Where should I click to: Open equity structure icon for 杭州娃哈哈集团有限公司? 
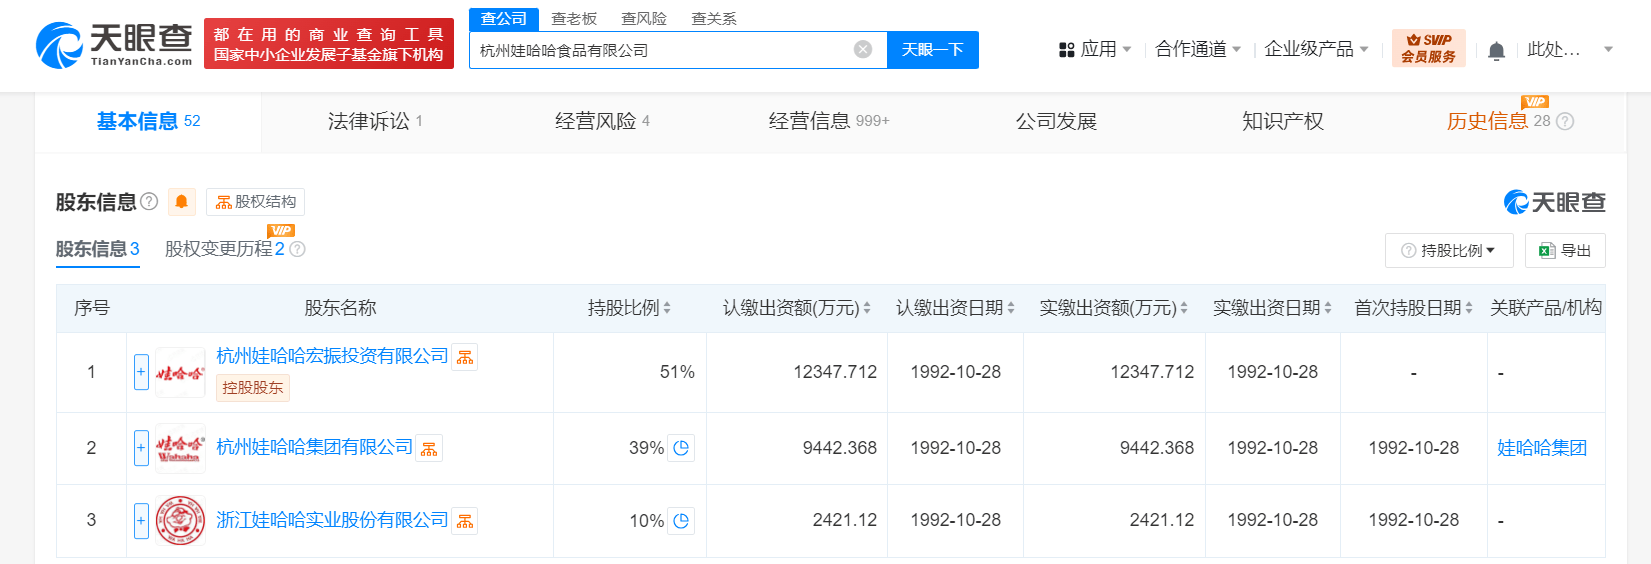coord(429,448)
